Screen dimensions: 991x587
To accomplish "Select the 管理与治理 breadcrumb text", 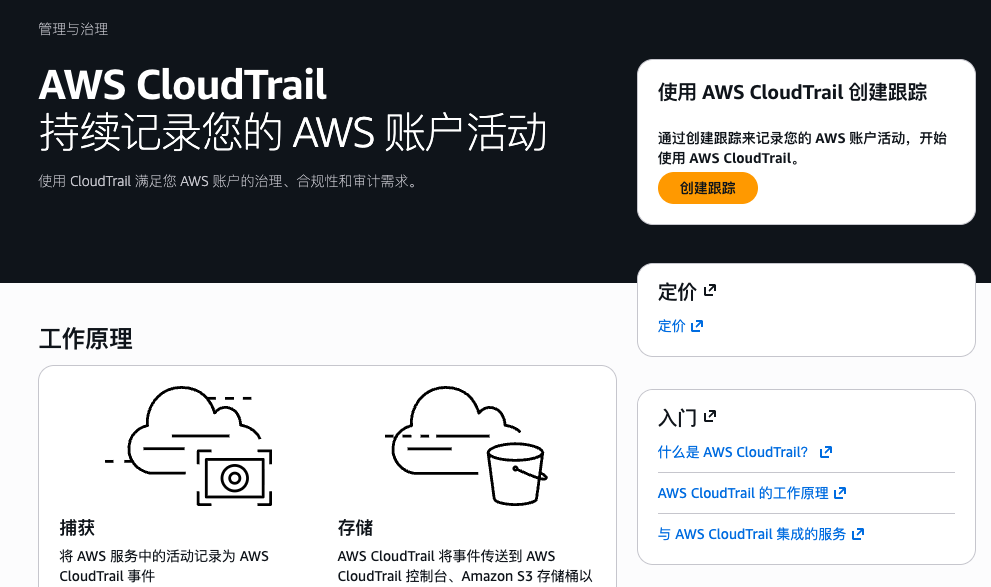I will [73, 29].
